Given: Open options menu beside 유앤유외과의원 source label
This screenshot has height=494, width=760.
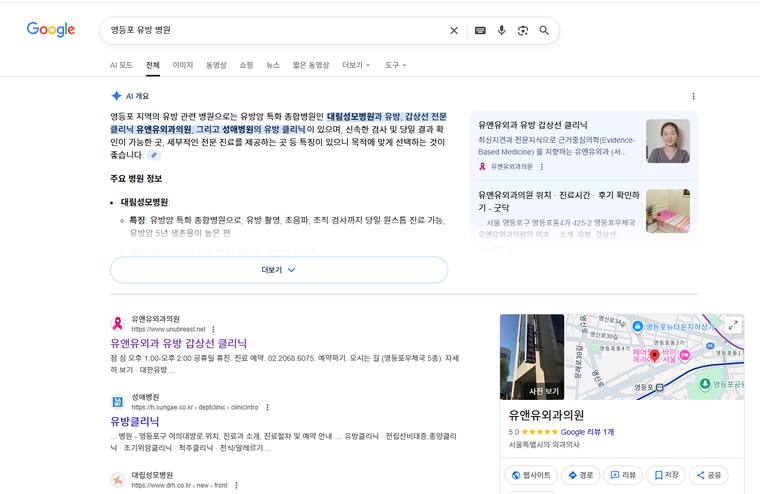Looking at the screenshot, I should tap(541, 167).
